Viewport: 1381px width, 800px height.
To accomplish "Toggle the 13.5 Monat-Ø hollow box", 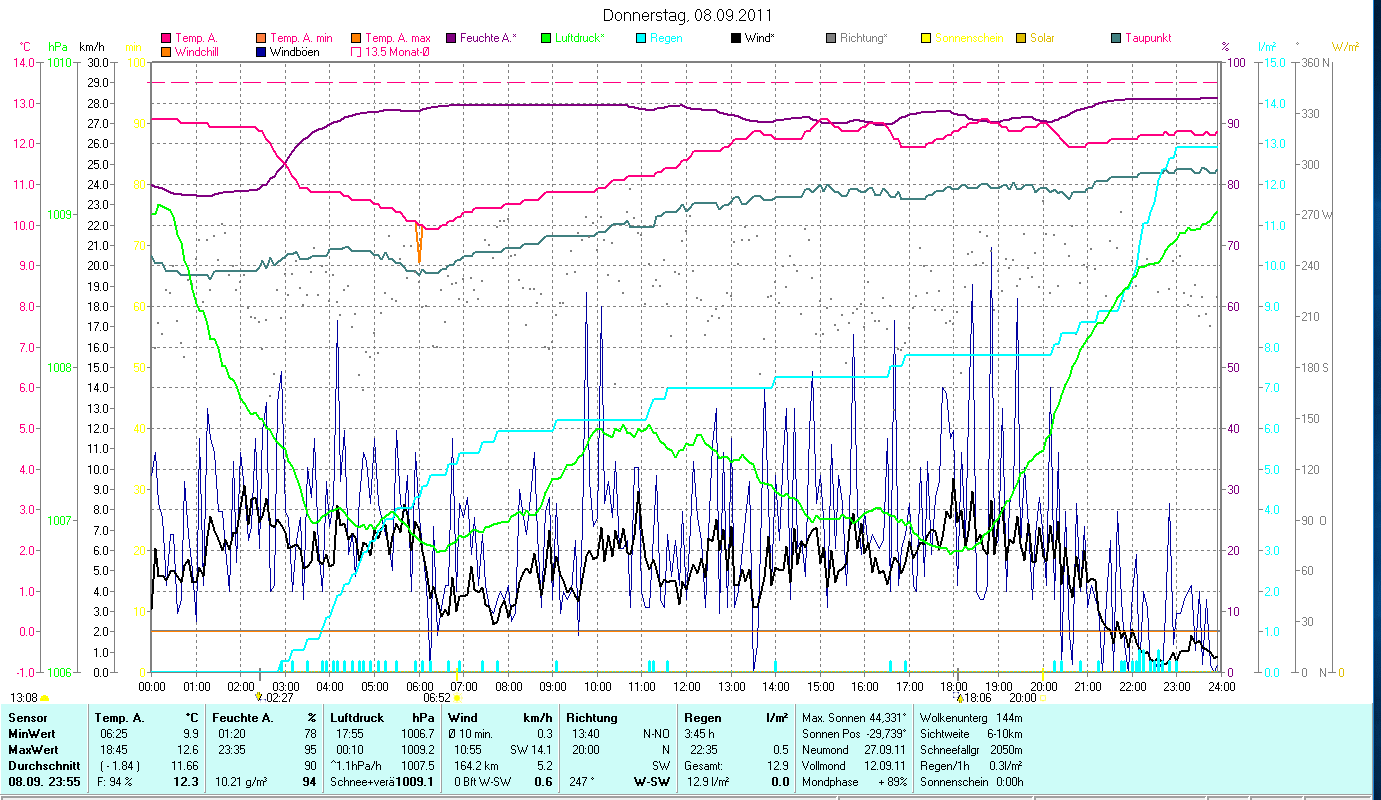I will click(x=356, y=52).
